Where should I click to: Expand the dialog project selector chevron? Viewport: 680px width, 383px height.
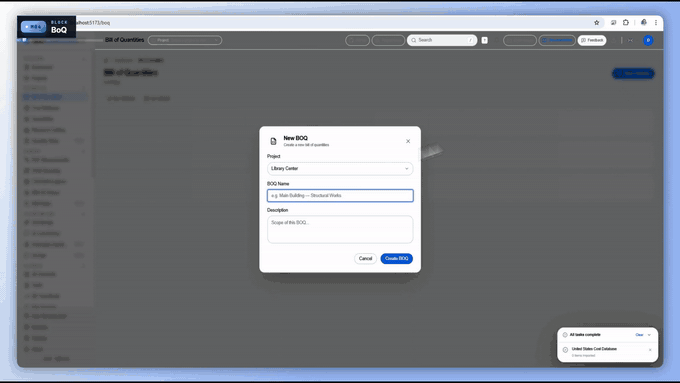point(406,169)
